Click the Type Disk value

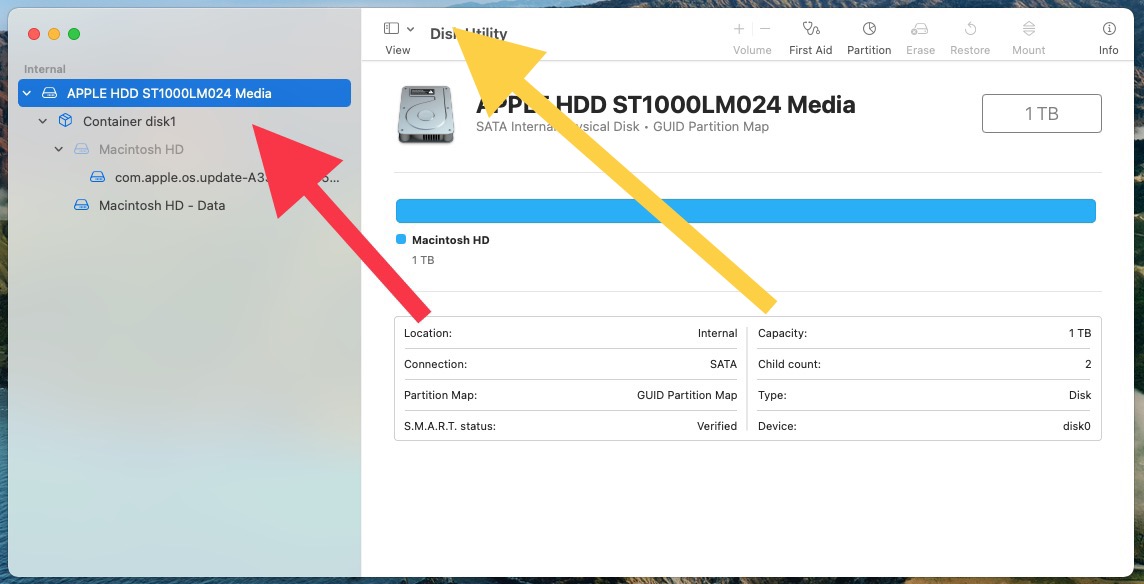[x=1080, y=395]
